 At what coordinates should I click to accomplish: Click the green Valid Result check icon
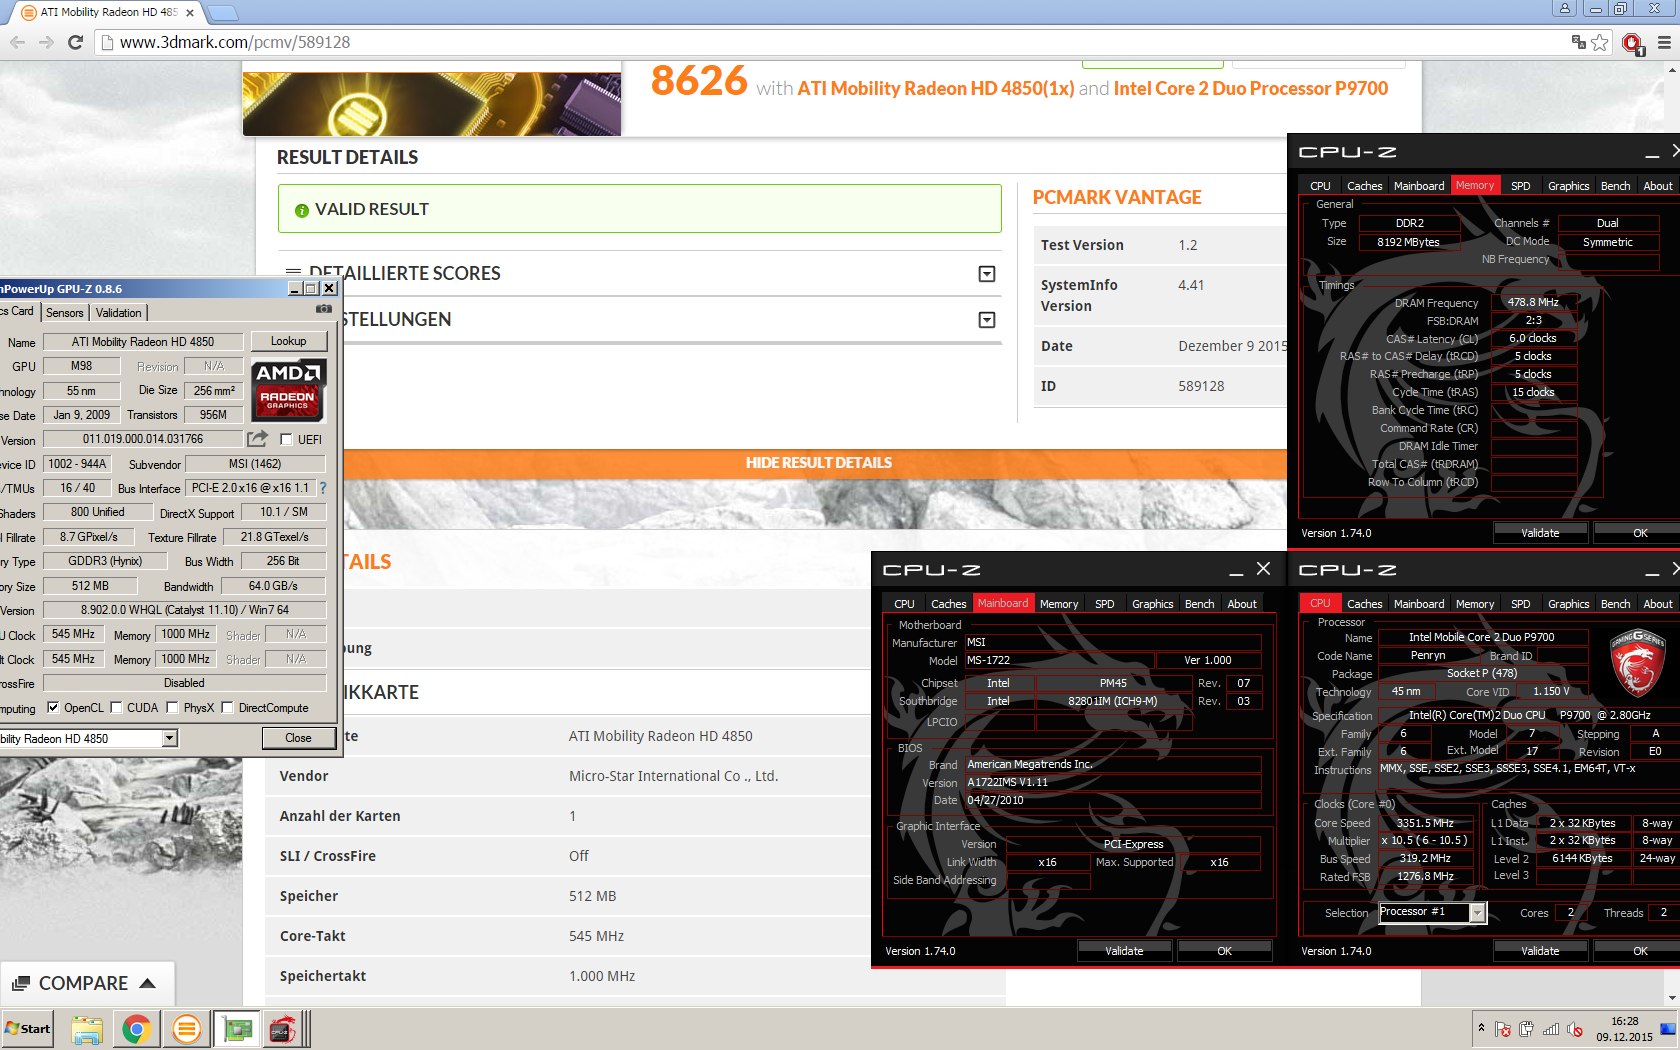coord(301,210)
